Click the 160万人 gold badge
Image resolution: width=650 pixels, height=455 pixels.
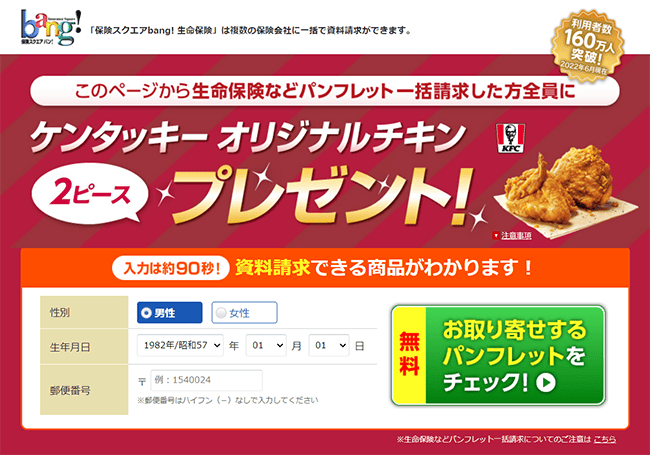click(587, 44)
